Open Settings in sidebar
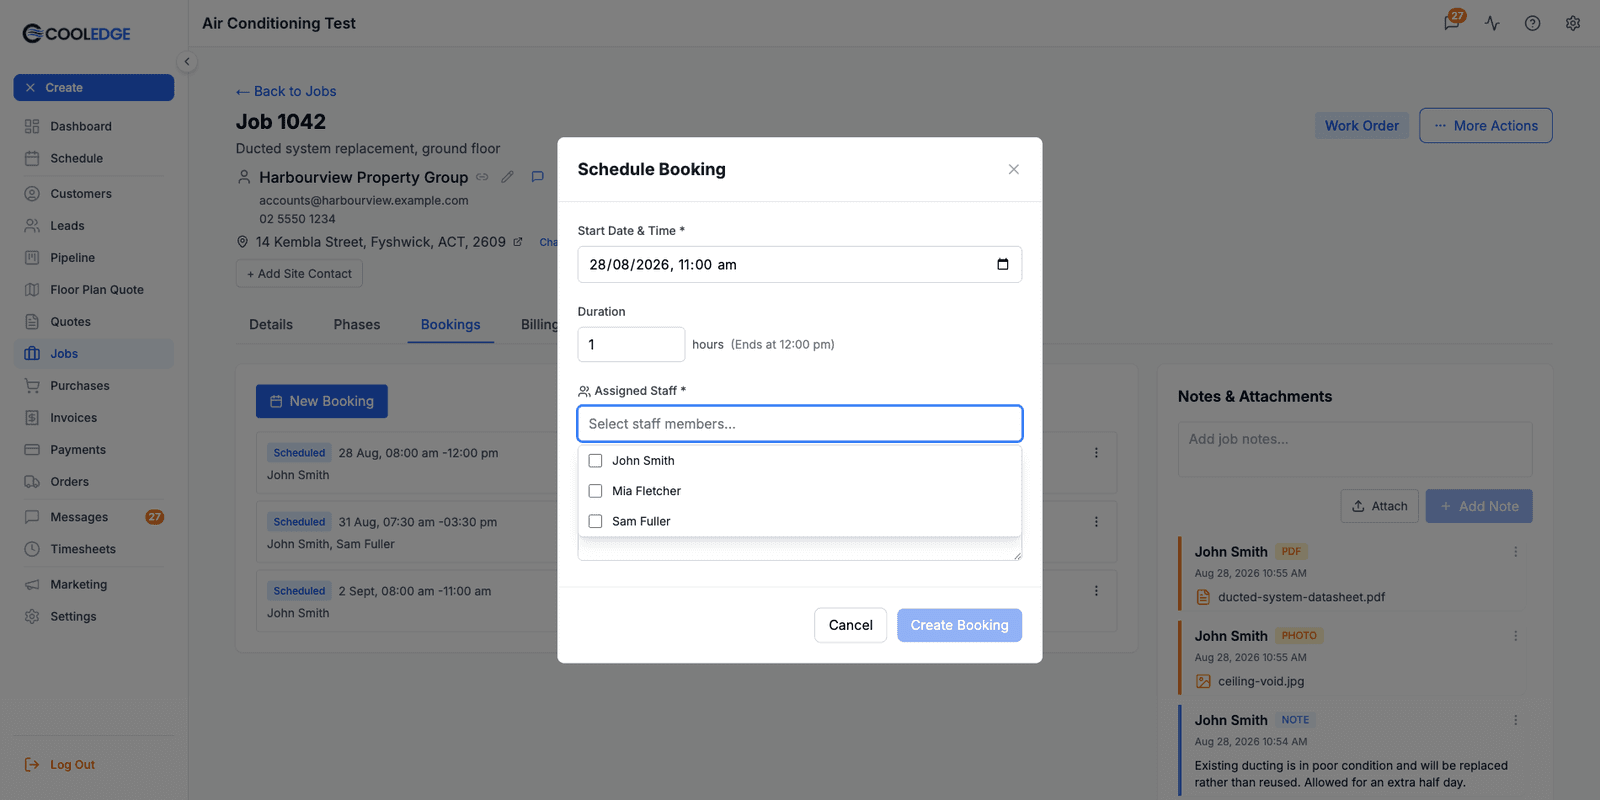The width and height of the screenshot is (1600, 800). click(x=94, y=617)
